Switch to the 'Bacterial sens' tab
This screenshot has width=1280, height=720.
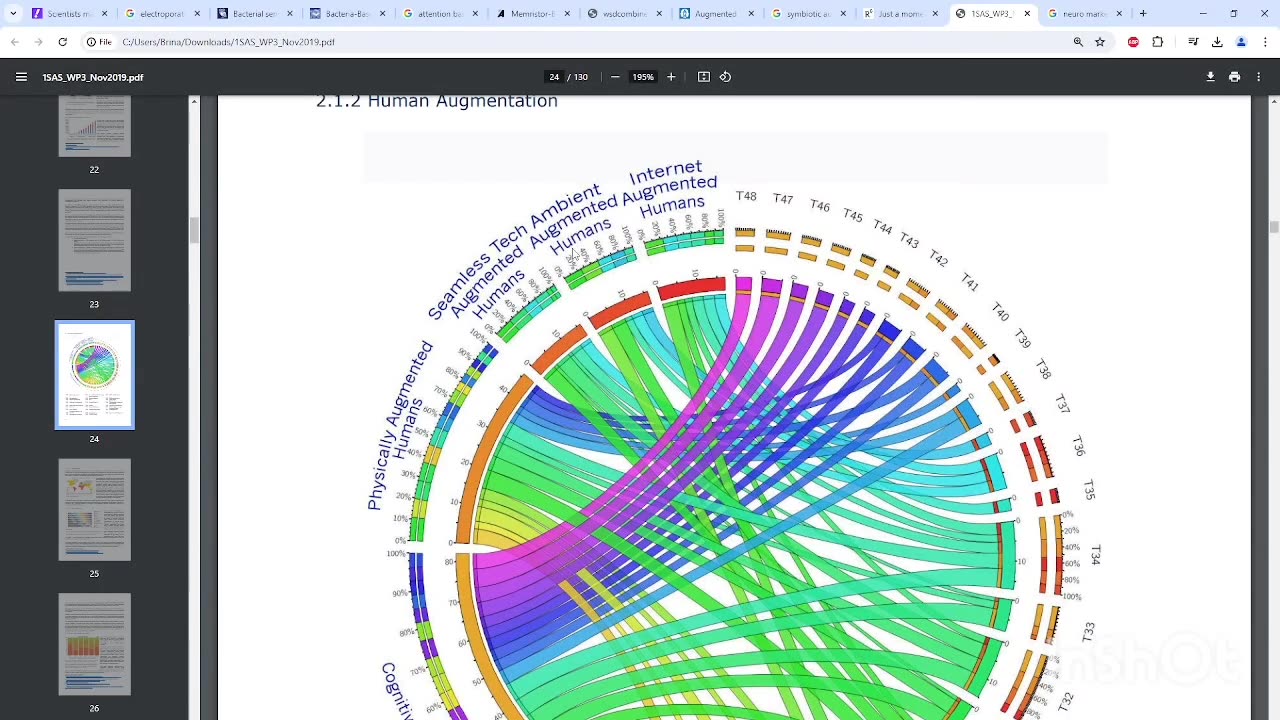253,14
